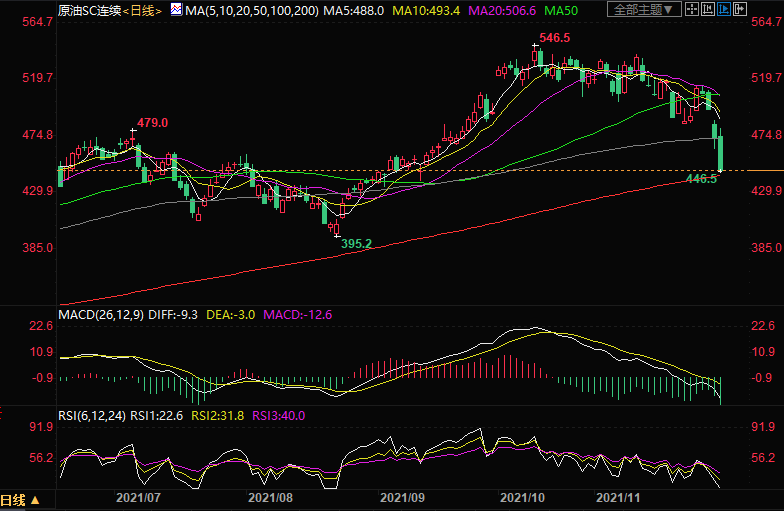The height and width of the screenshot is (511, 784).
Task: Select the MACD(26,12,9) indicator title
Action: click(x=102, y=314)
